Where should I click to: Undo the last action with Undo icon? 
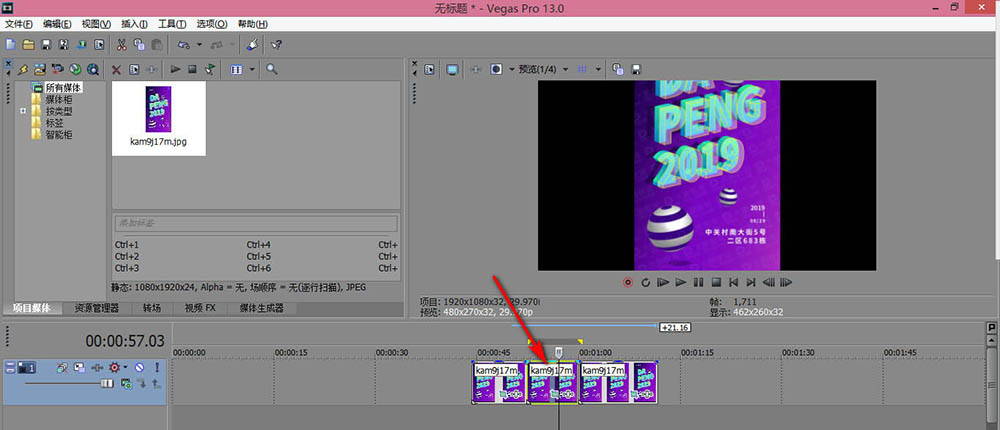point(184,45)
